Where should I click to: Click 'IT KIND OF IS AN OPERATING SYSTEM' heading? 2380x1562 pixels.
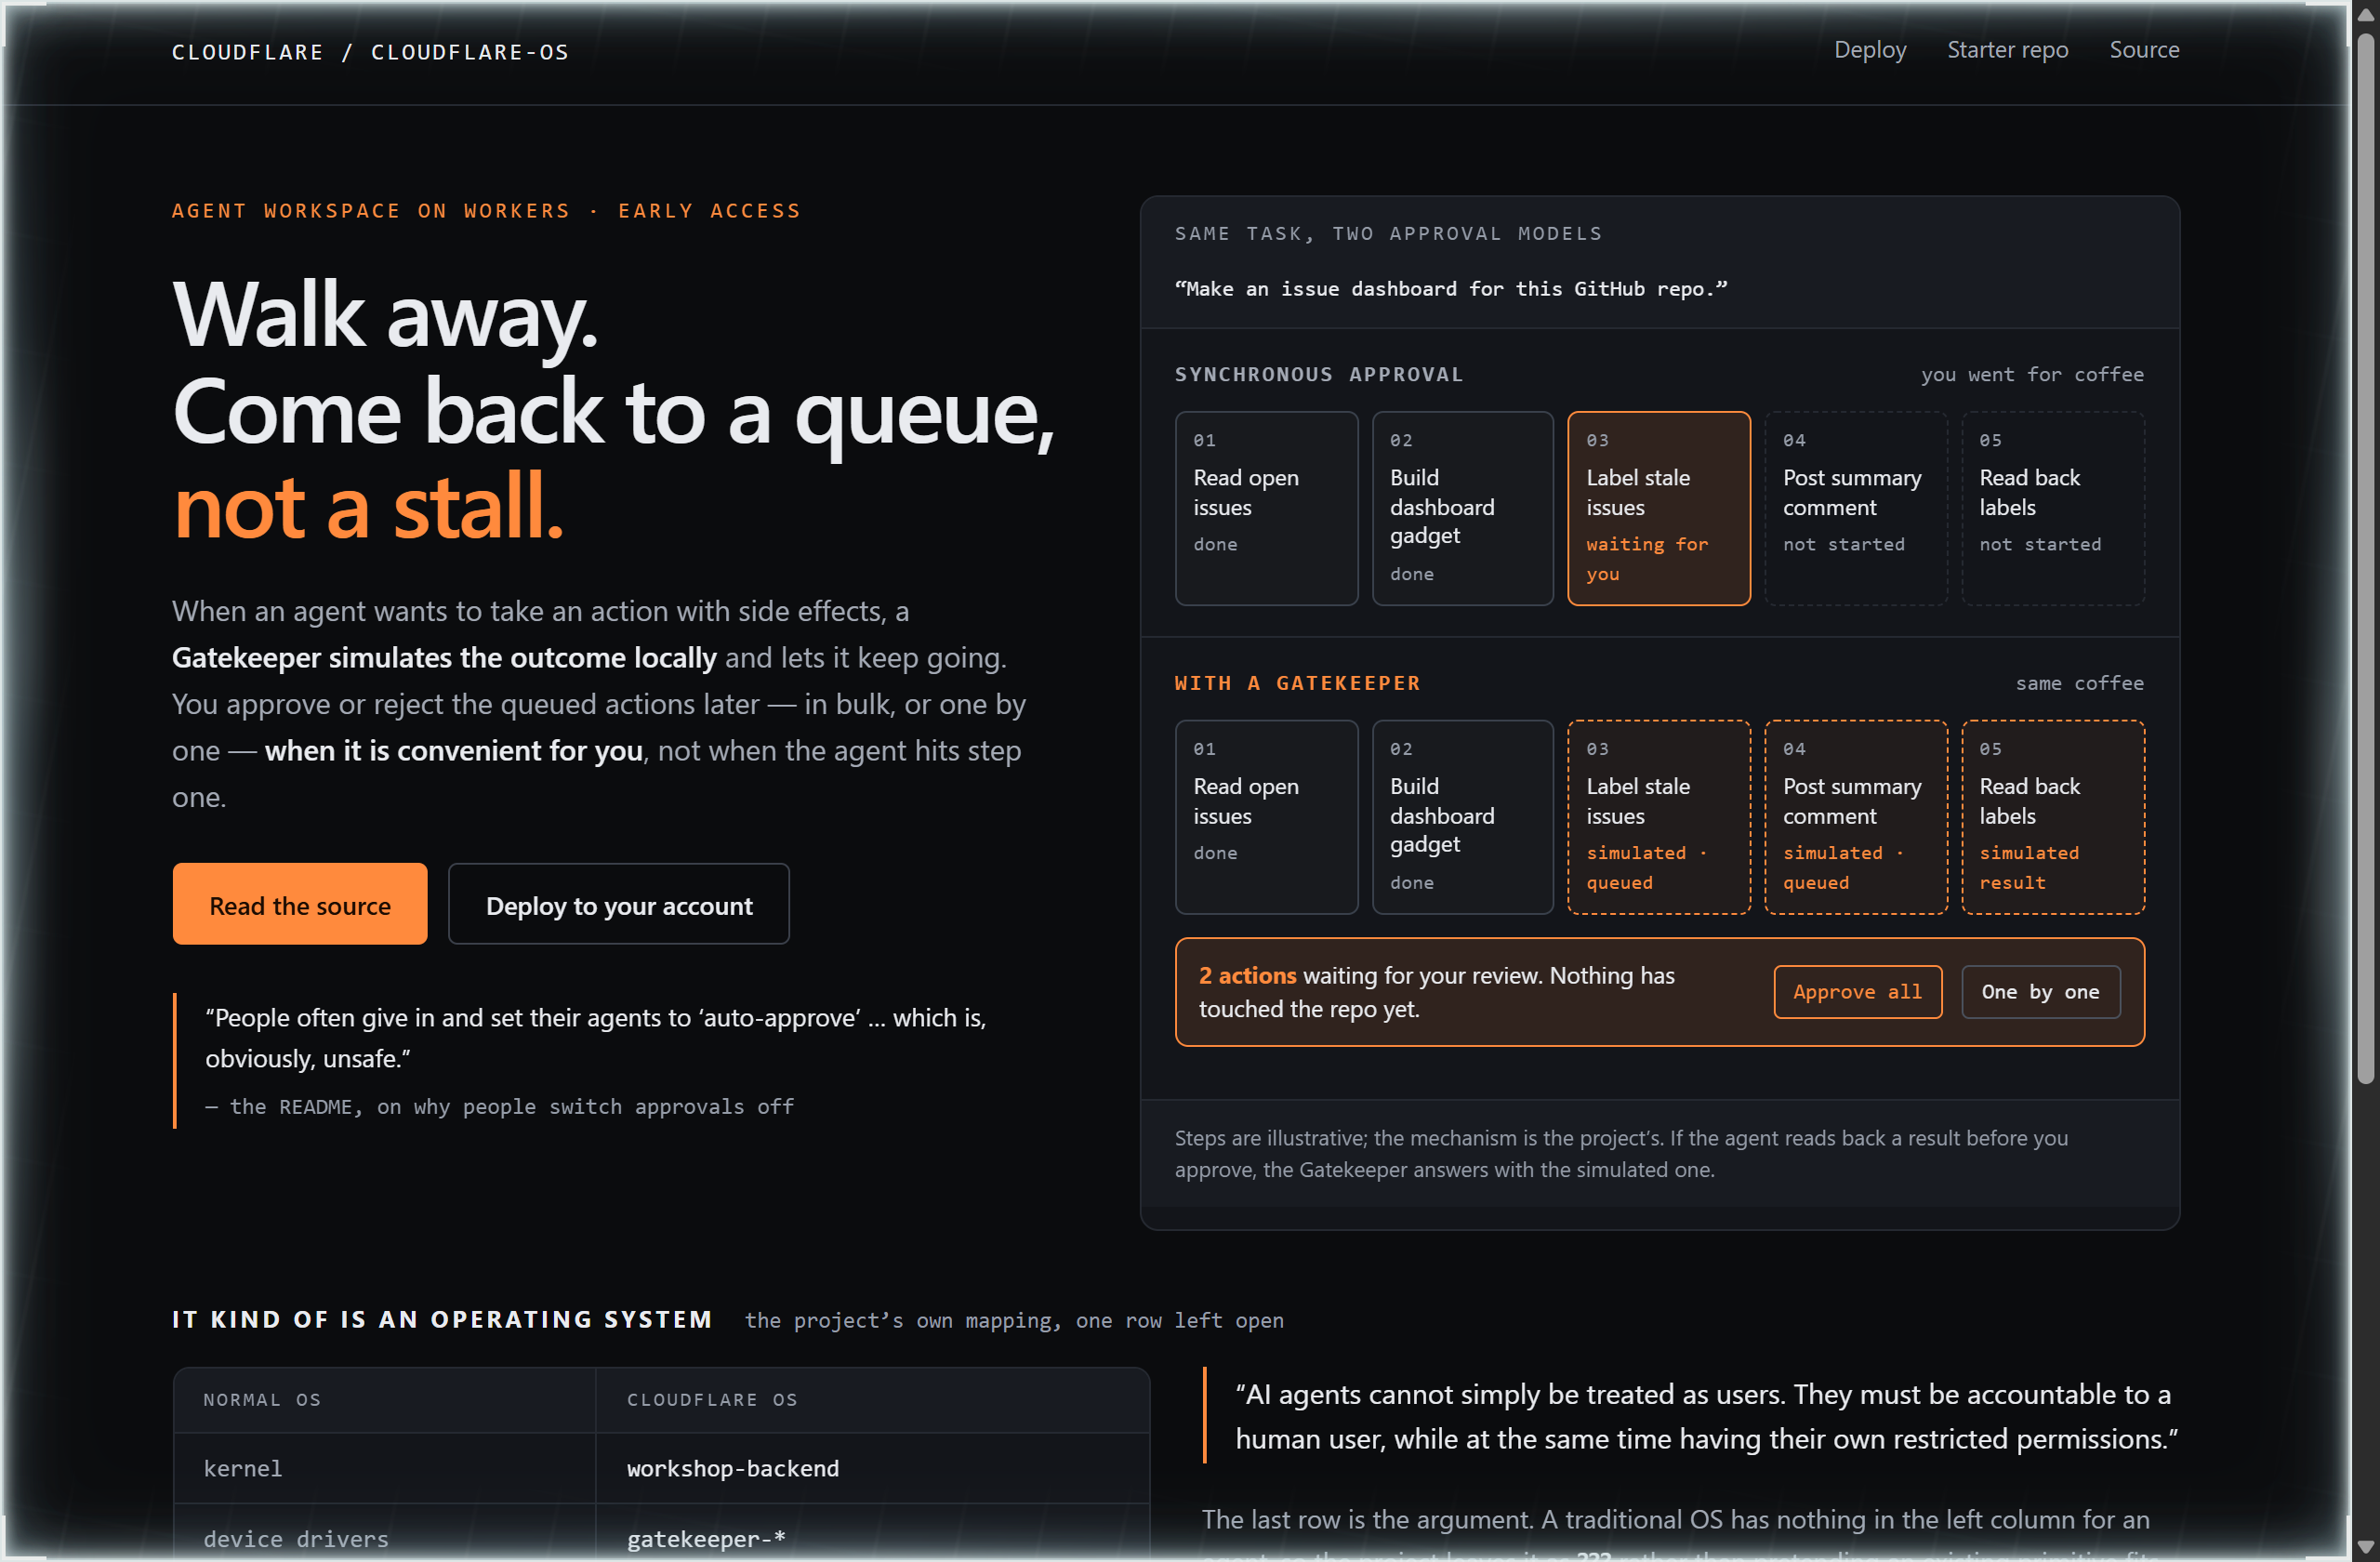coord(442,1319)
